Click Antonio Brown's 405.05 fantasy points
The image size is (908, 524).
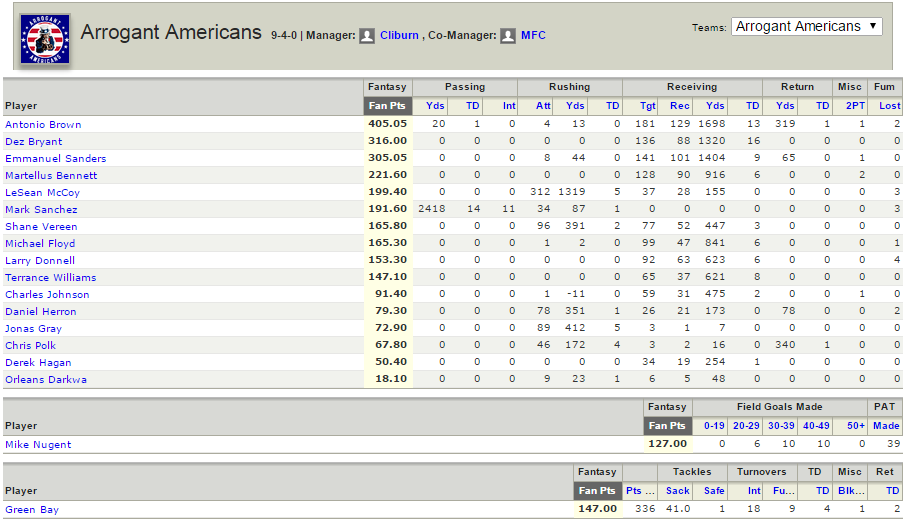click(387, 123)
